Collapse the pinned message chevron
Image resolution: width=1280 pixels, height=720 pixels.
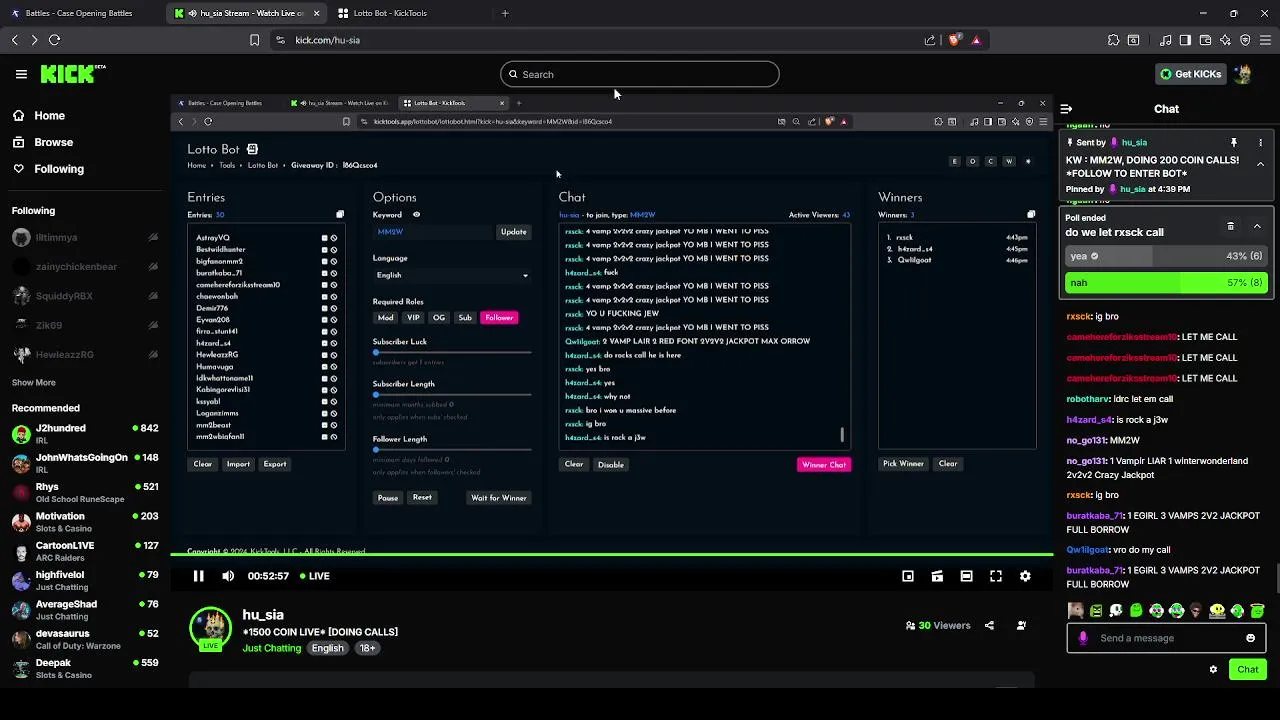(1260, 164)
